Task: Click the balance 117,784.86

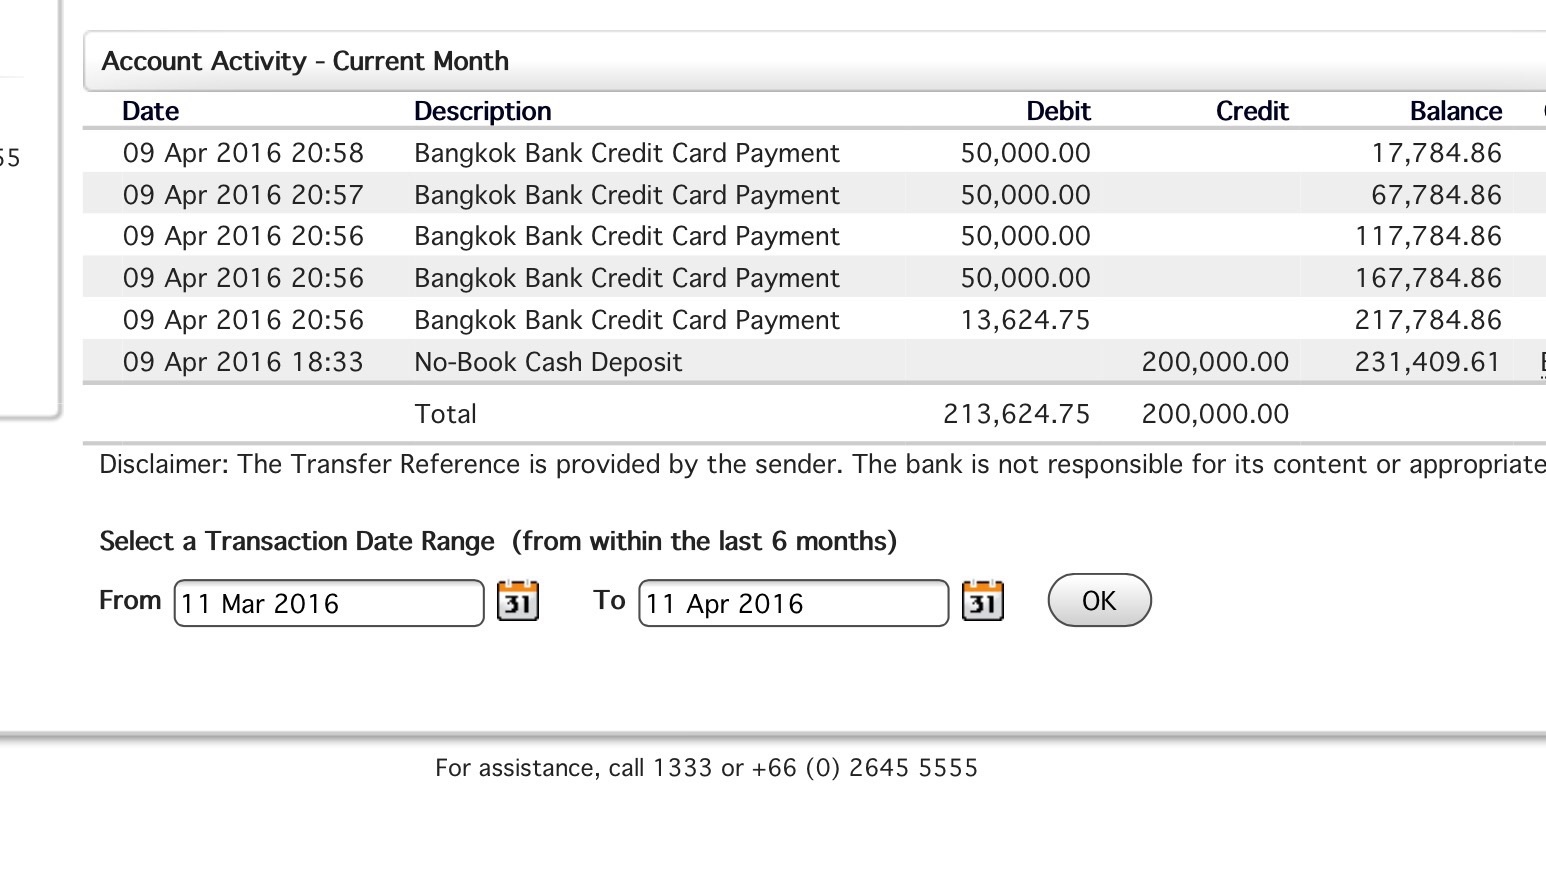Action: point(1428,236)
